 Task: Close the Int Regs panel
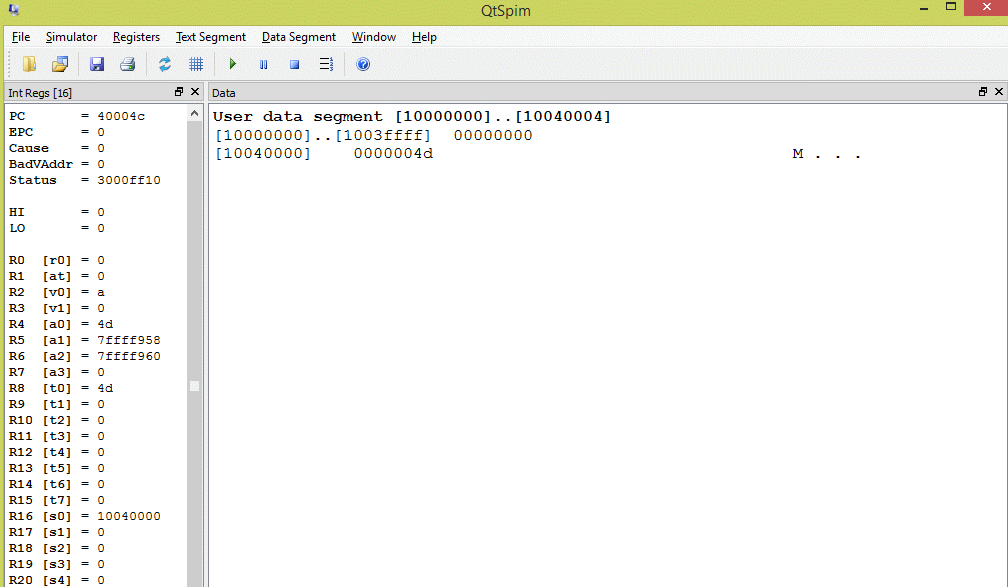coord(195,92)
